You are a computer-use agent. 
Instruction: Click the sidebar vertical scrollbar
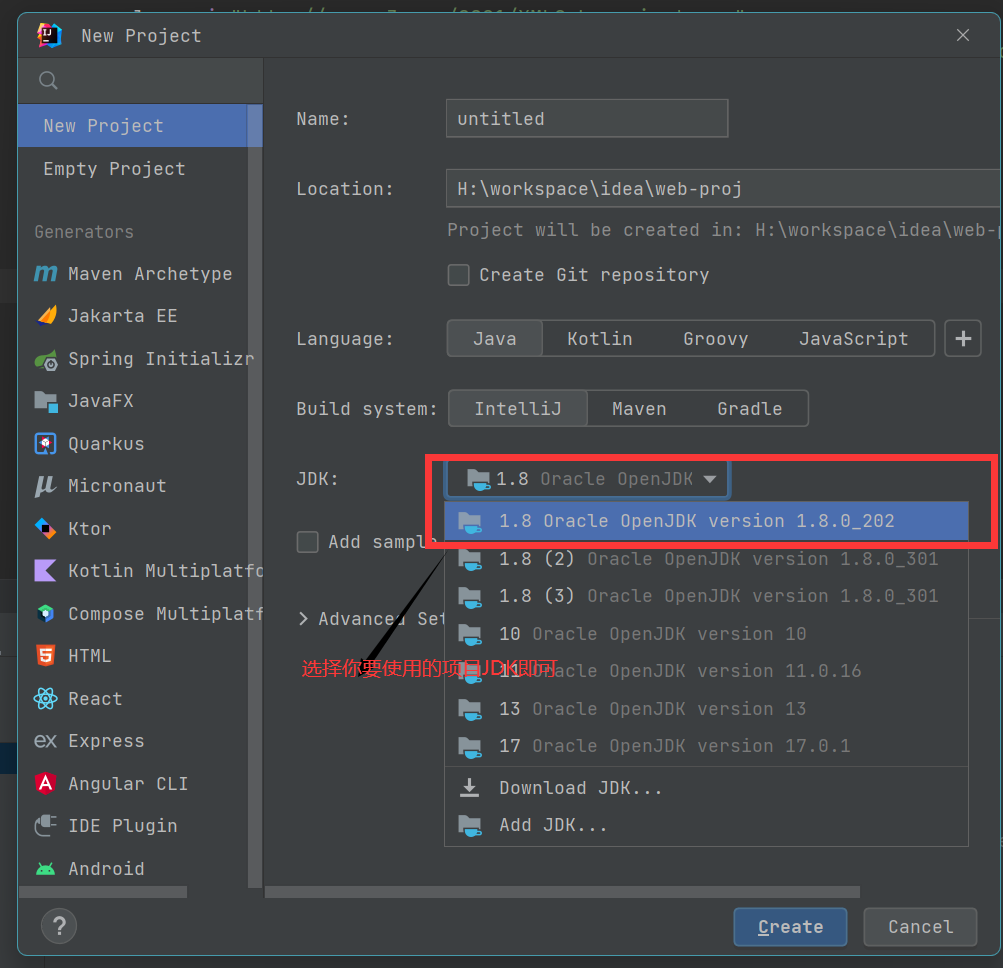click(255, 496)
